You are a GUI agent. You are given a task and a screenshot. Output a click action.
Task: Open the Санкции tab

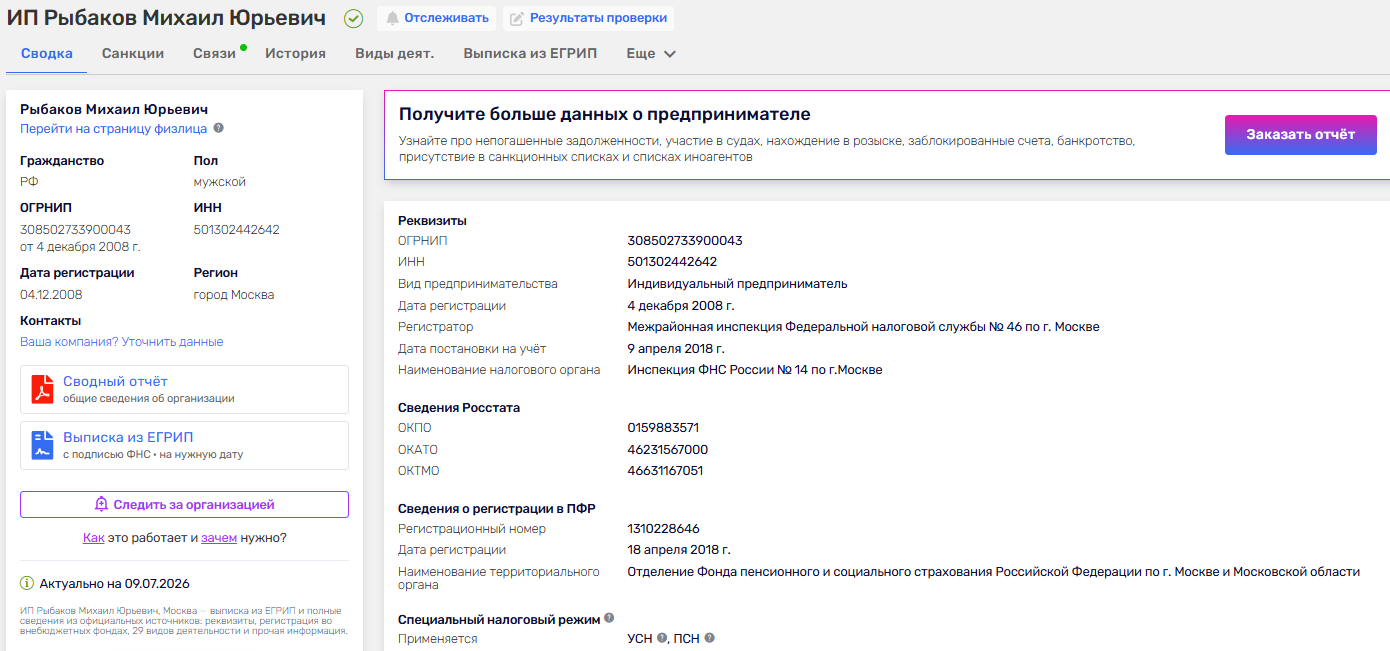coord(133,53)
